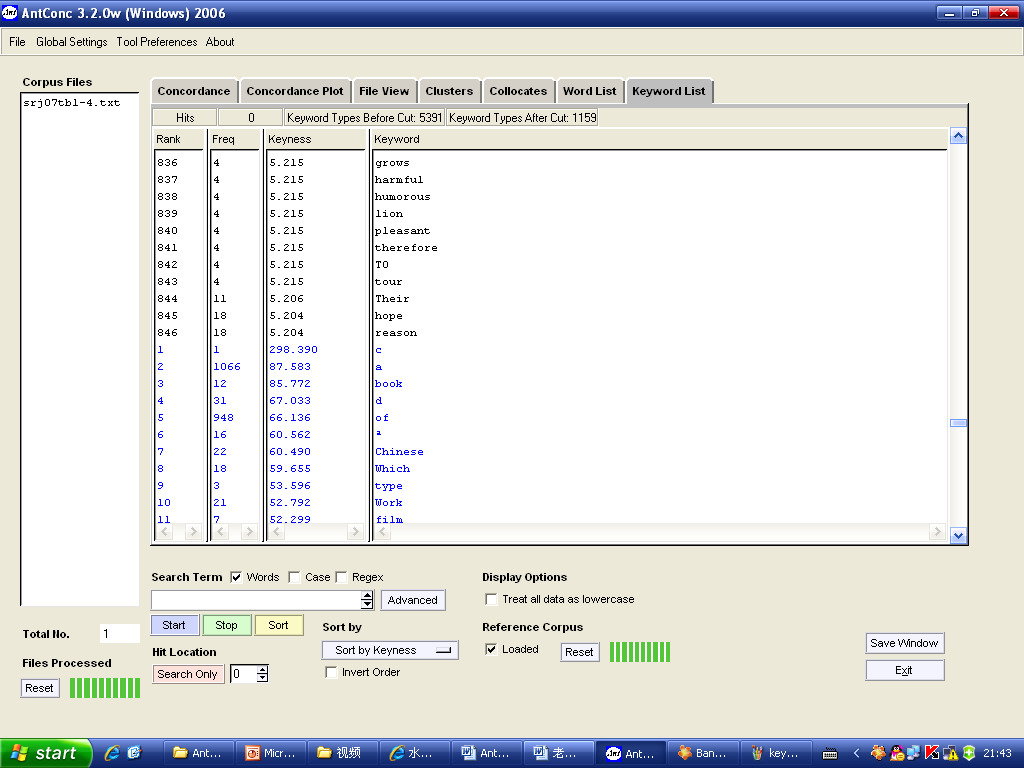Switch to the Concordance tab
Image resolution: width=1024 pixels, height=768 pixels.
(194, 91)
